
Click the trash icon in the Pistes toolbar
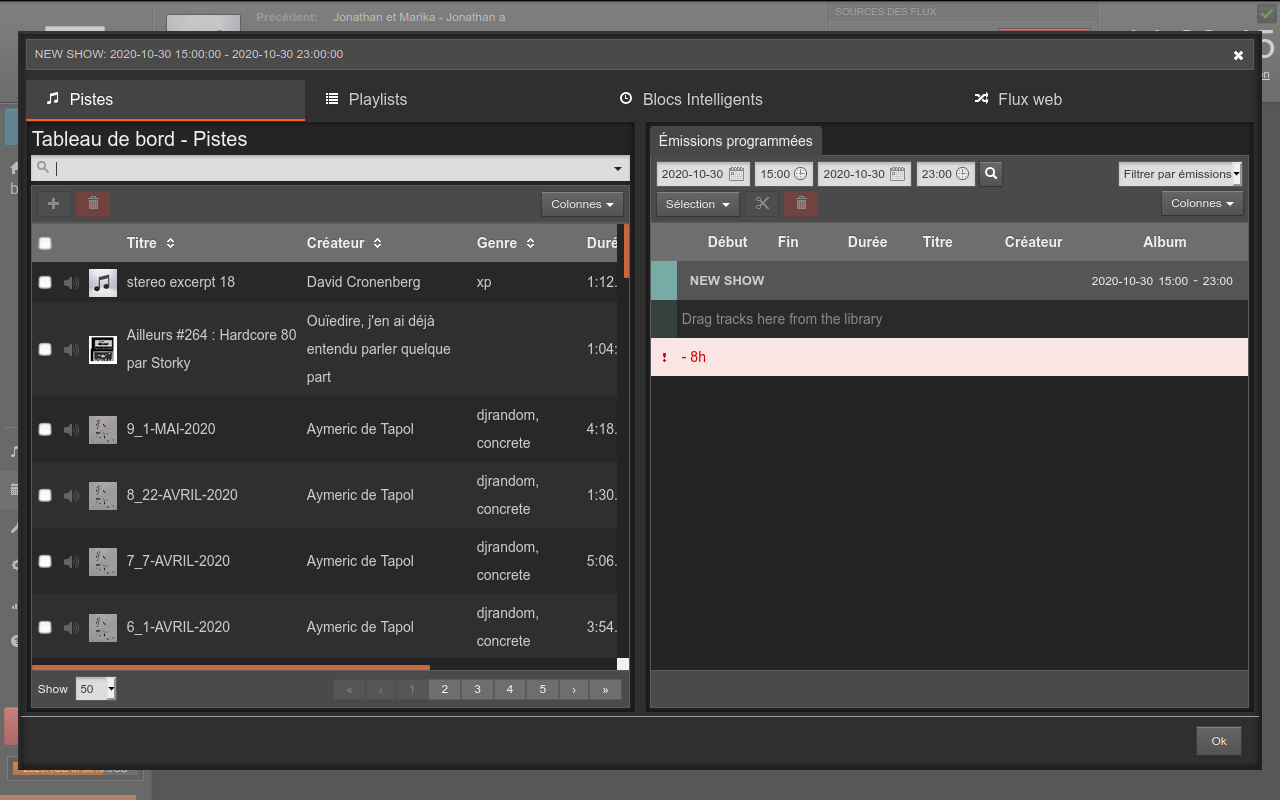click(x=93, y=204)
